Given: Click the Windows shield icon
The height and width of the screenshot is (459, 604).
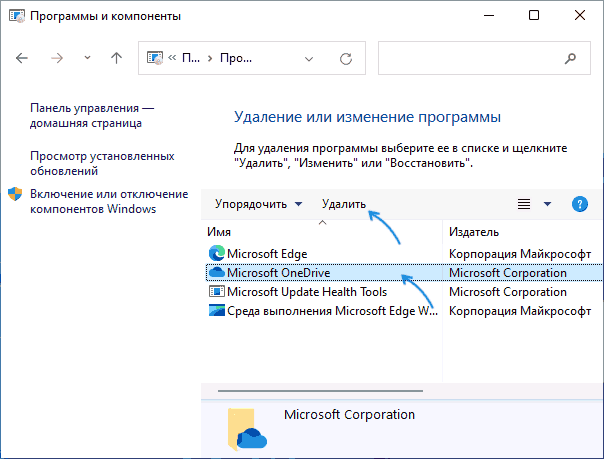Looking at the screenshot, I should tap(15, 194).
